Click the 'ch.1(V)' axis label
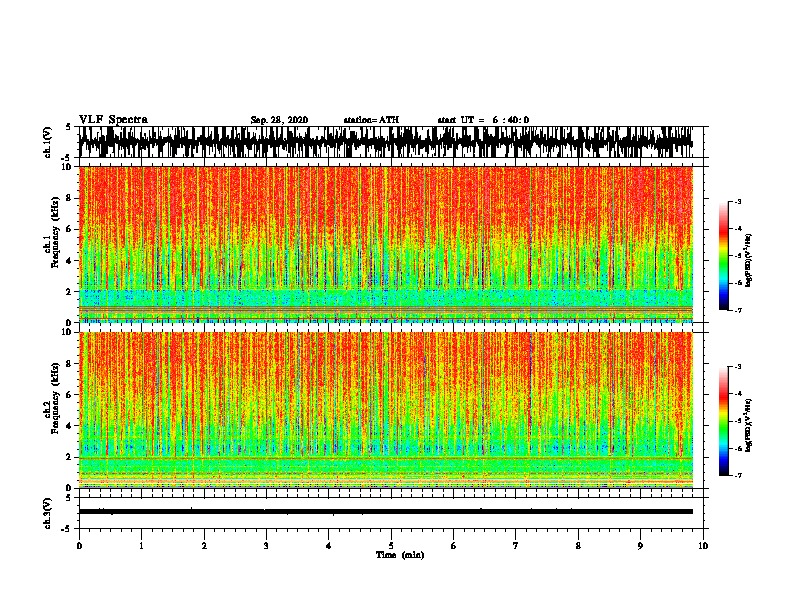This screenshot has width=792, height=612. pos(47,142)
